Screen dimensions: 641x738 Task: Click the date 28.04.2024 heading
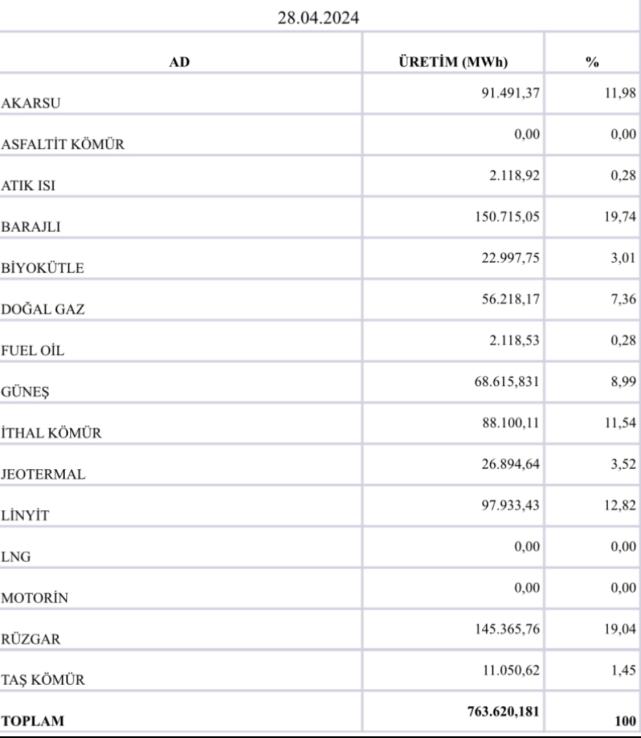[x=319, y=17]
